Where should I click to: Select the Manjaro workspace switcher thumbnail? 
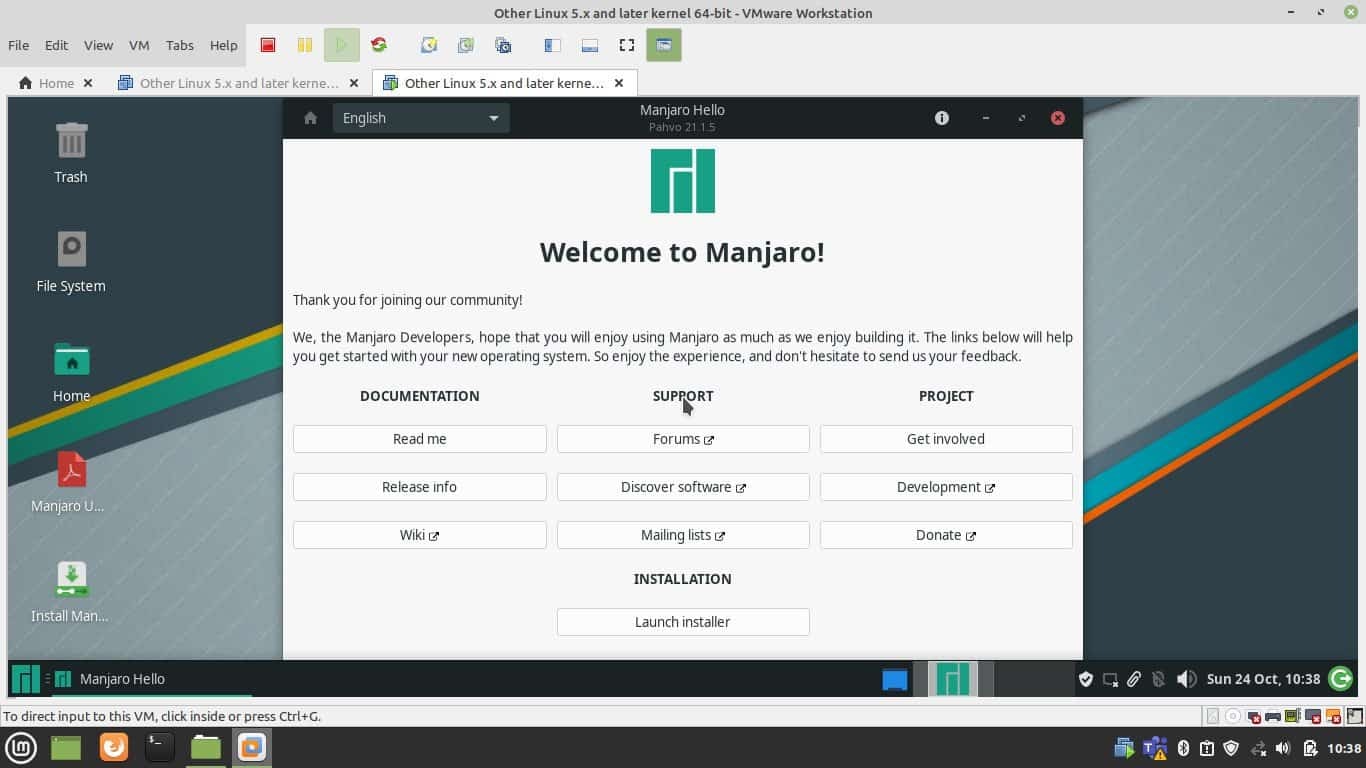952,679
